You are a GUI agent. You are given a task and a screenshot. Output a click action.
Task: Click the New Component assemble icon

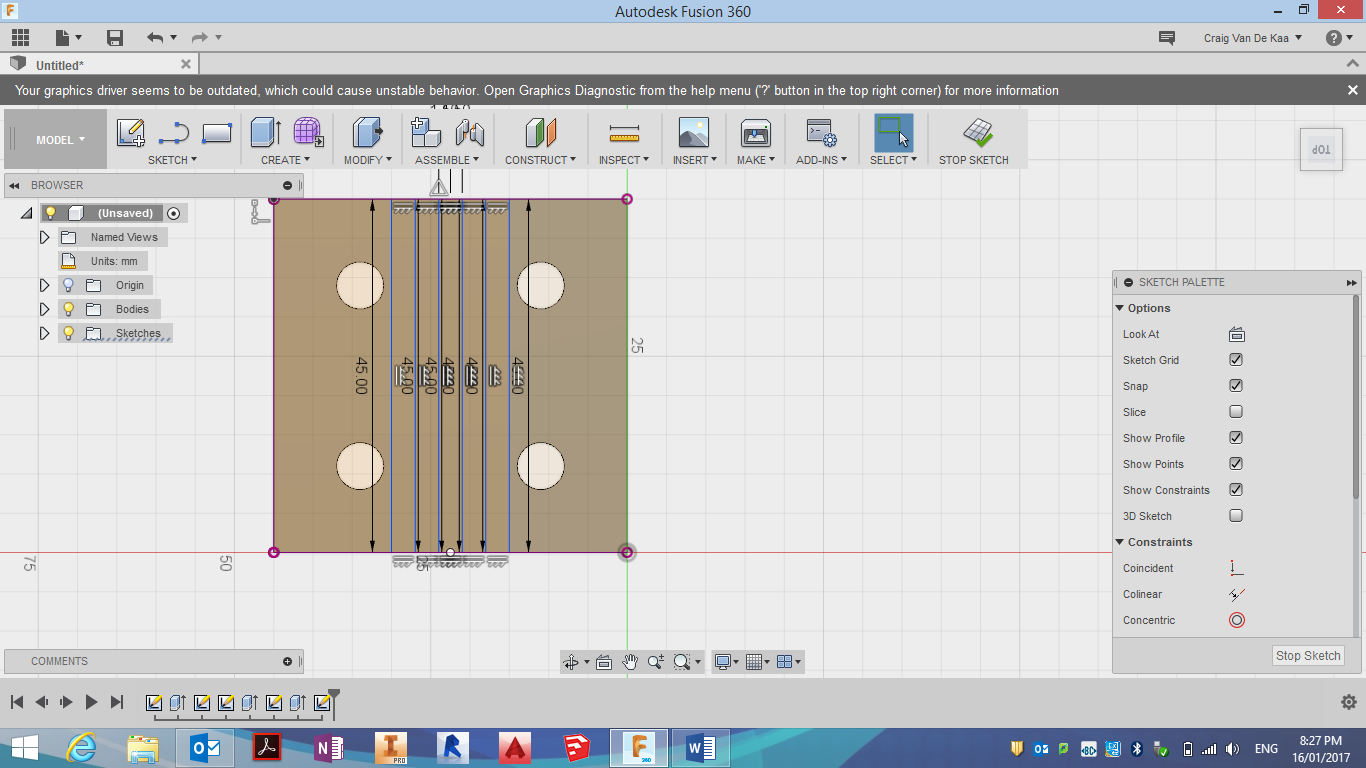pyautogui.click(x=426, y=132)
